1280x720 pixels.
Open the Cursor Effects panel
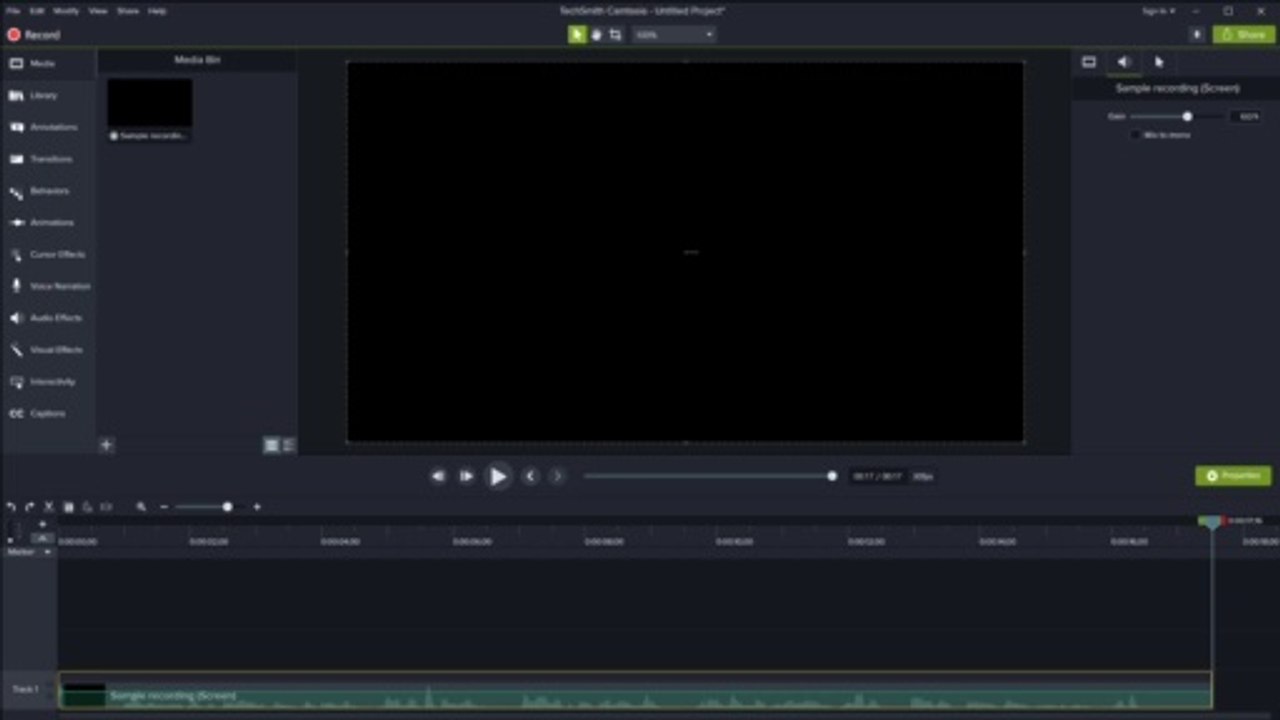48,254
